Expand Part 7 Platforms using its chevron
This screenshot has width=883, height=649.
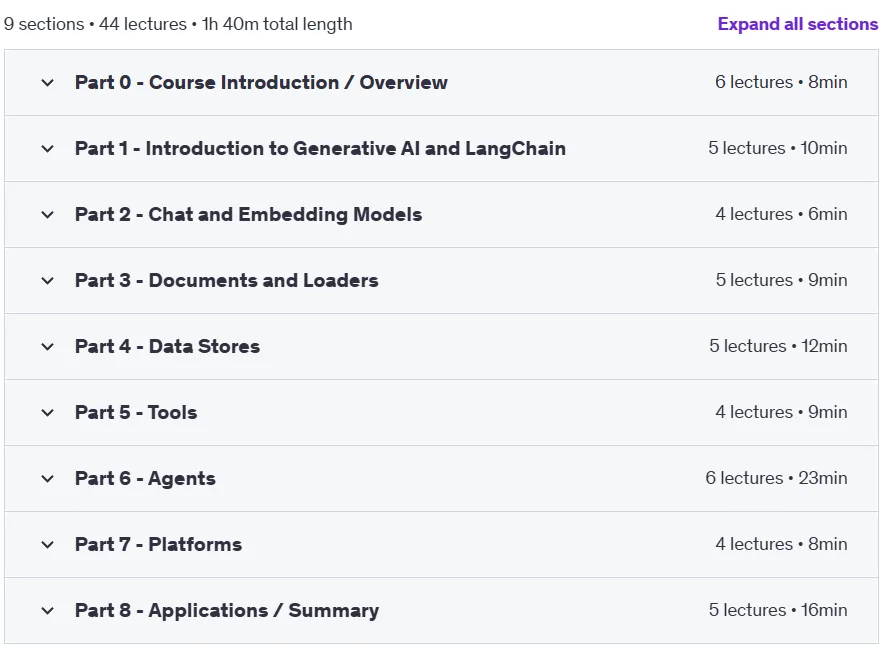tap(48, 545)
